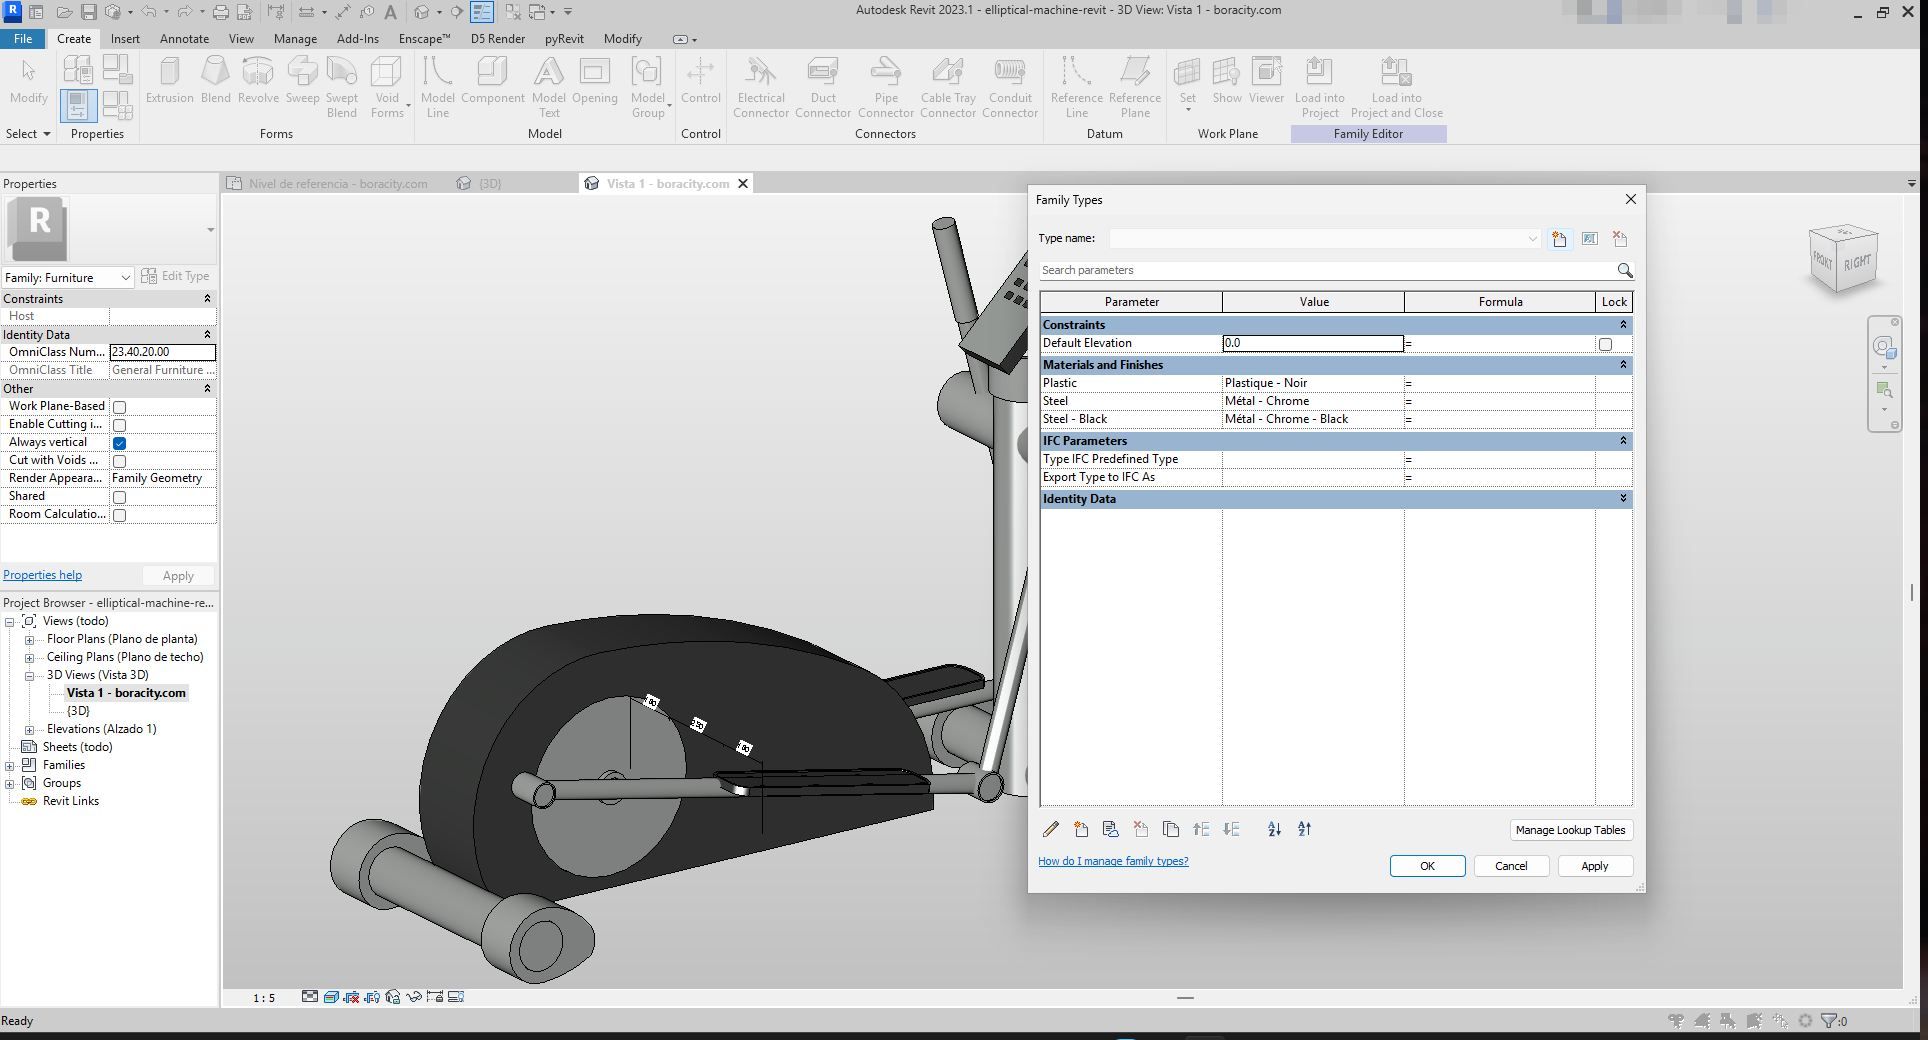Open Manage Lookup Tables
1928x1040 pixels.
[x=1570, y=830]
